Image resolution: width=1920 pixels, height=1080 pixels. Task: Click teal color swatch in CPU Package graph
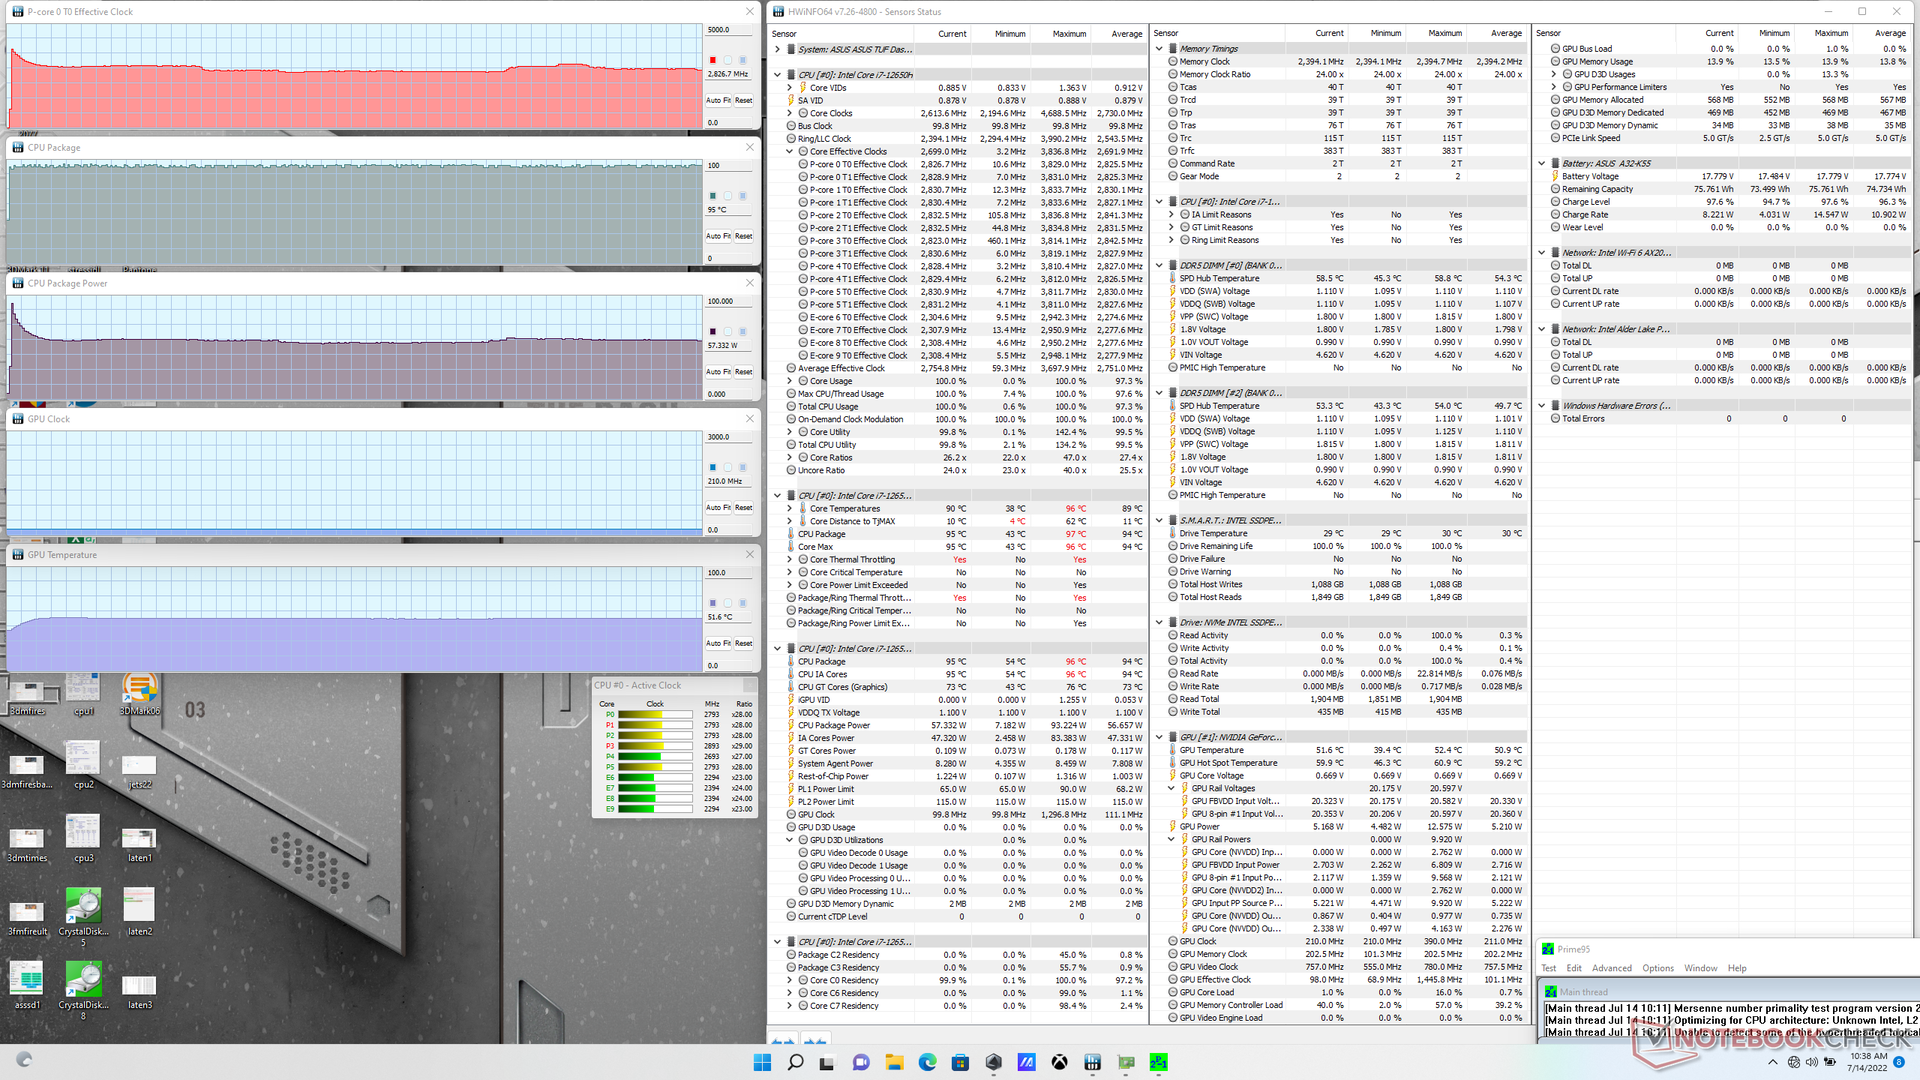pos(713,195)
